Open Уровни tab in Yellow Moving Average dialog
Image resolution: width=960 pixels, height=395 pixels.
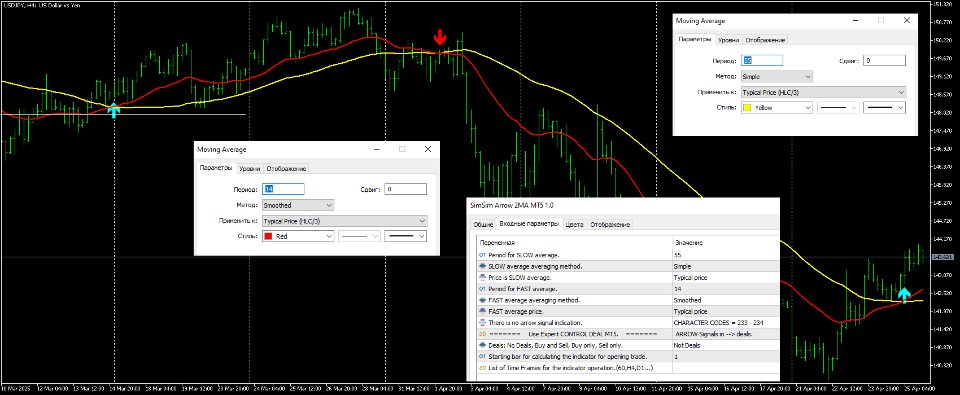click(x=728, y=40)
